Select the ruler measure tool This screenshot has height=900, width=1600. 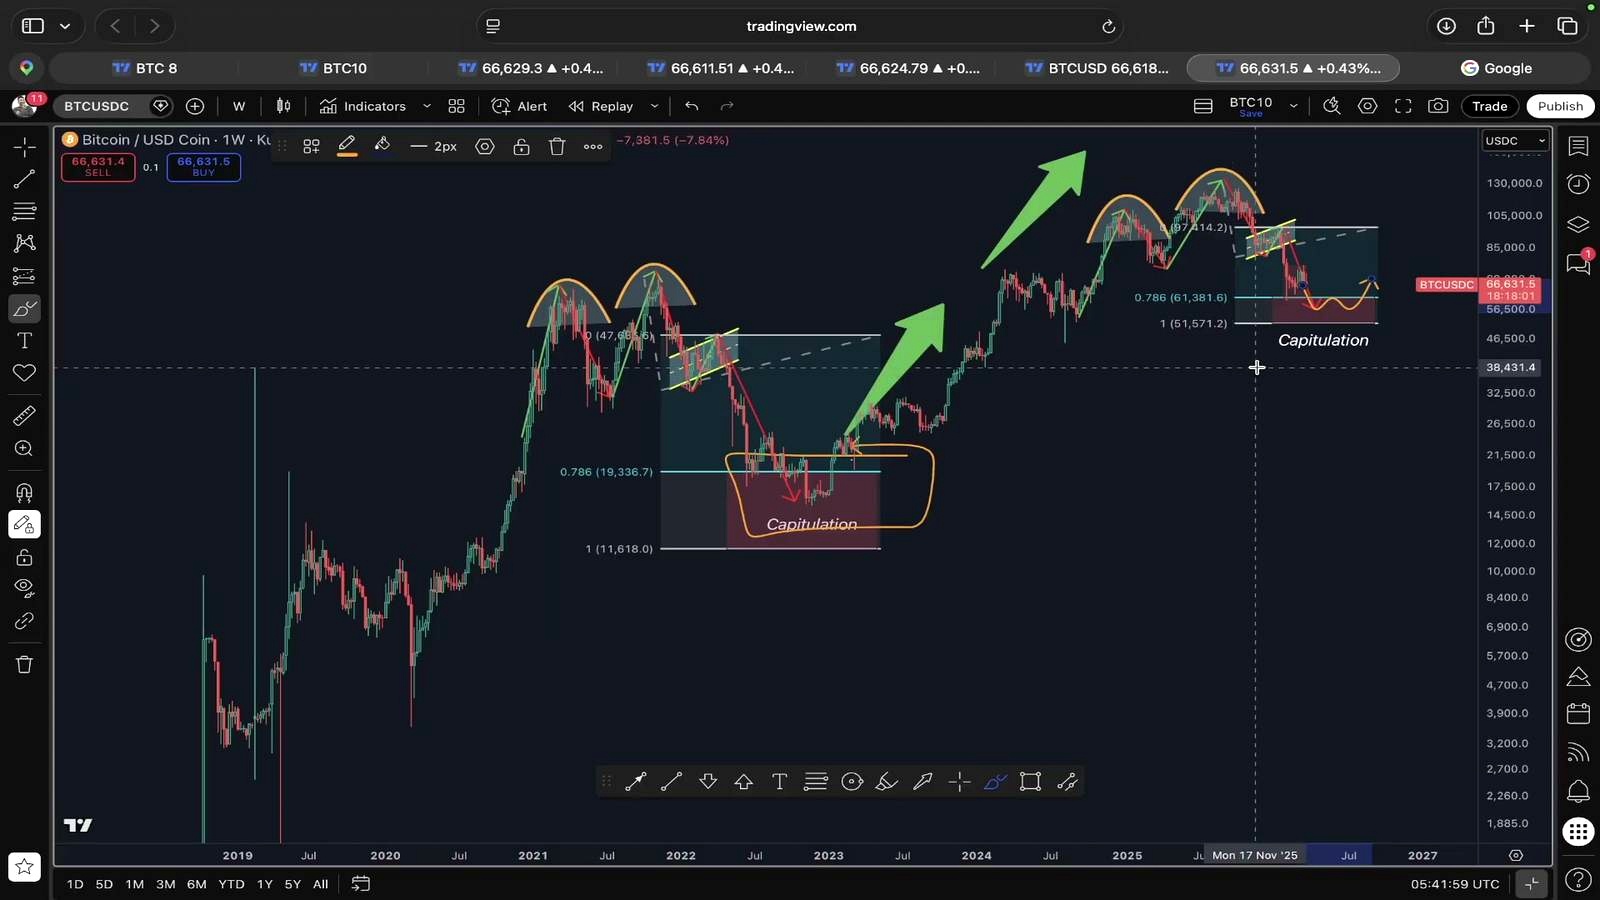click(x=24, y=416)
